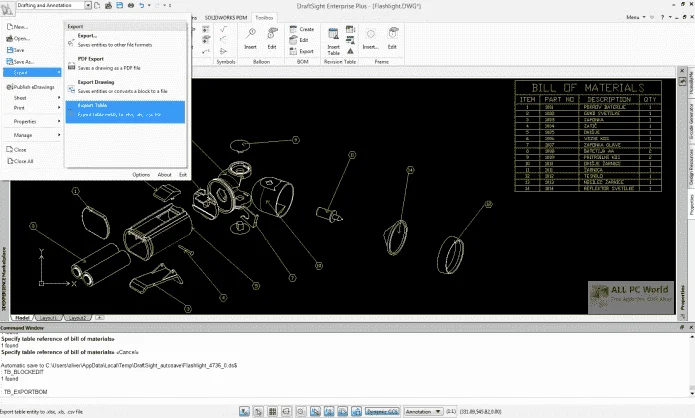The width and height of the screenshot is (695, 418).
Task: Click the Options button in application menu
Action: [x=141, y=175]
